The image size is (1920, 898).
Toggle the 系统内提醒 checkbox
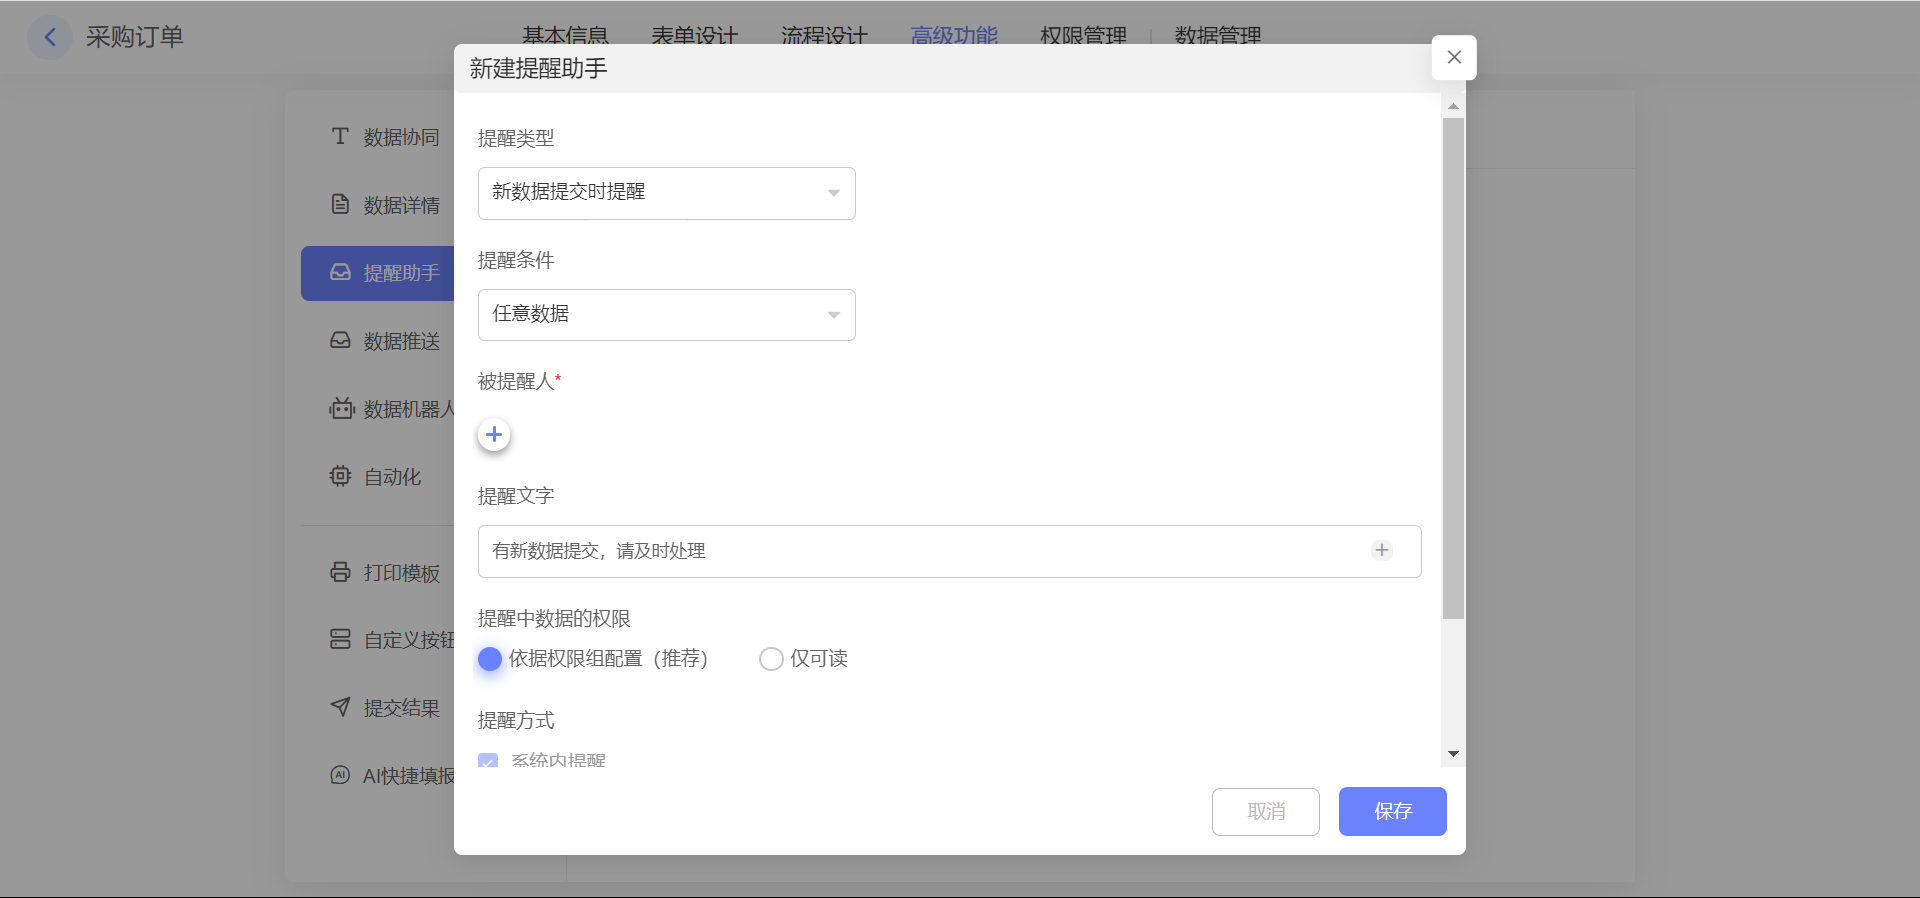point(488,760)
